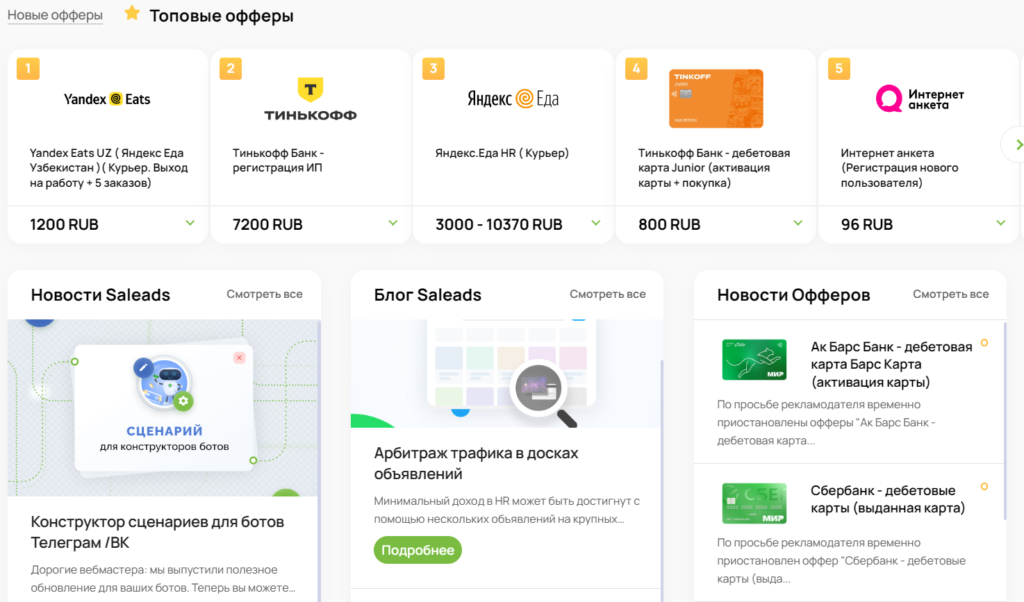The image size is (1024, 602).
Task: Expand the 3000 - 10370 RUB offer details
Action: coord(596,223)
